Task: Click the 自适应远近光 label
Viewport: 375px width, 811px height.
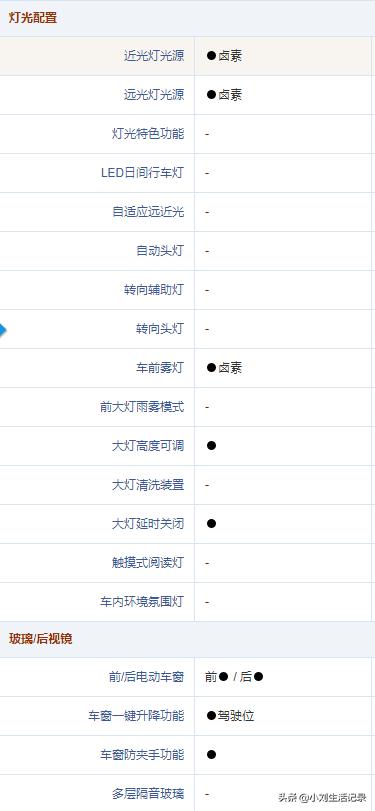Action: [x=148, y=212]
